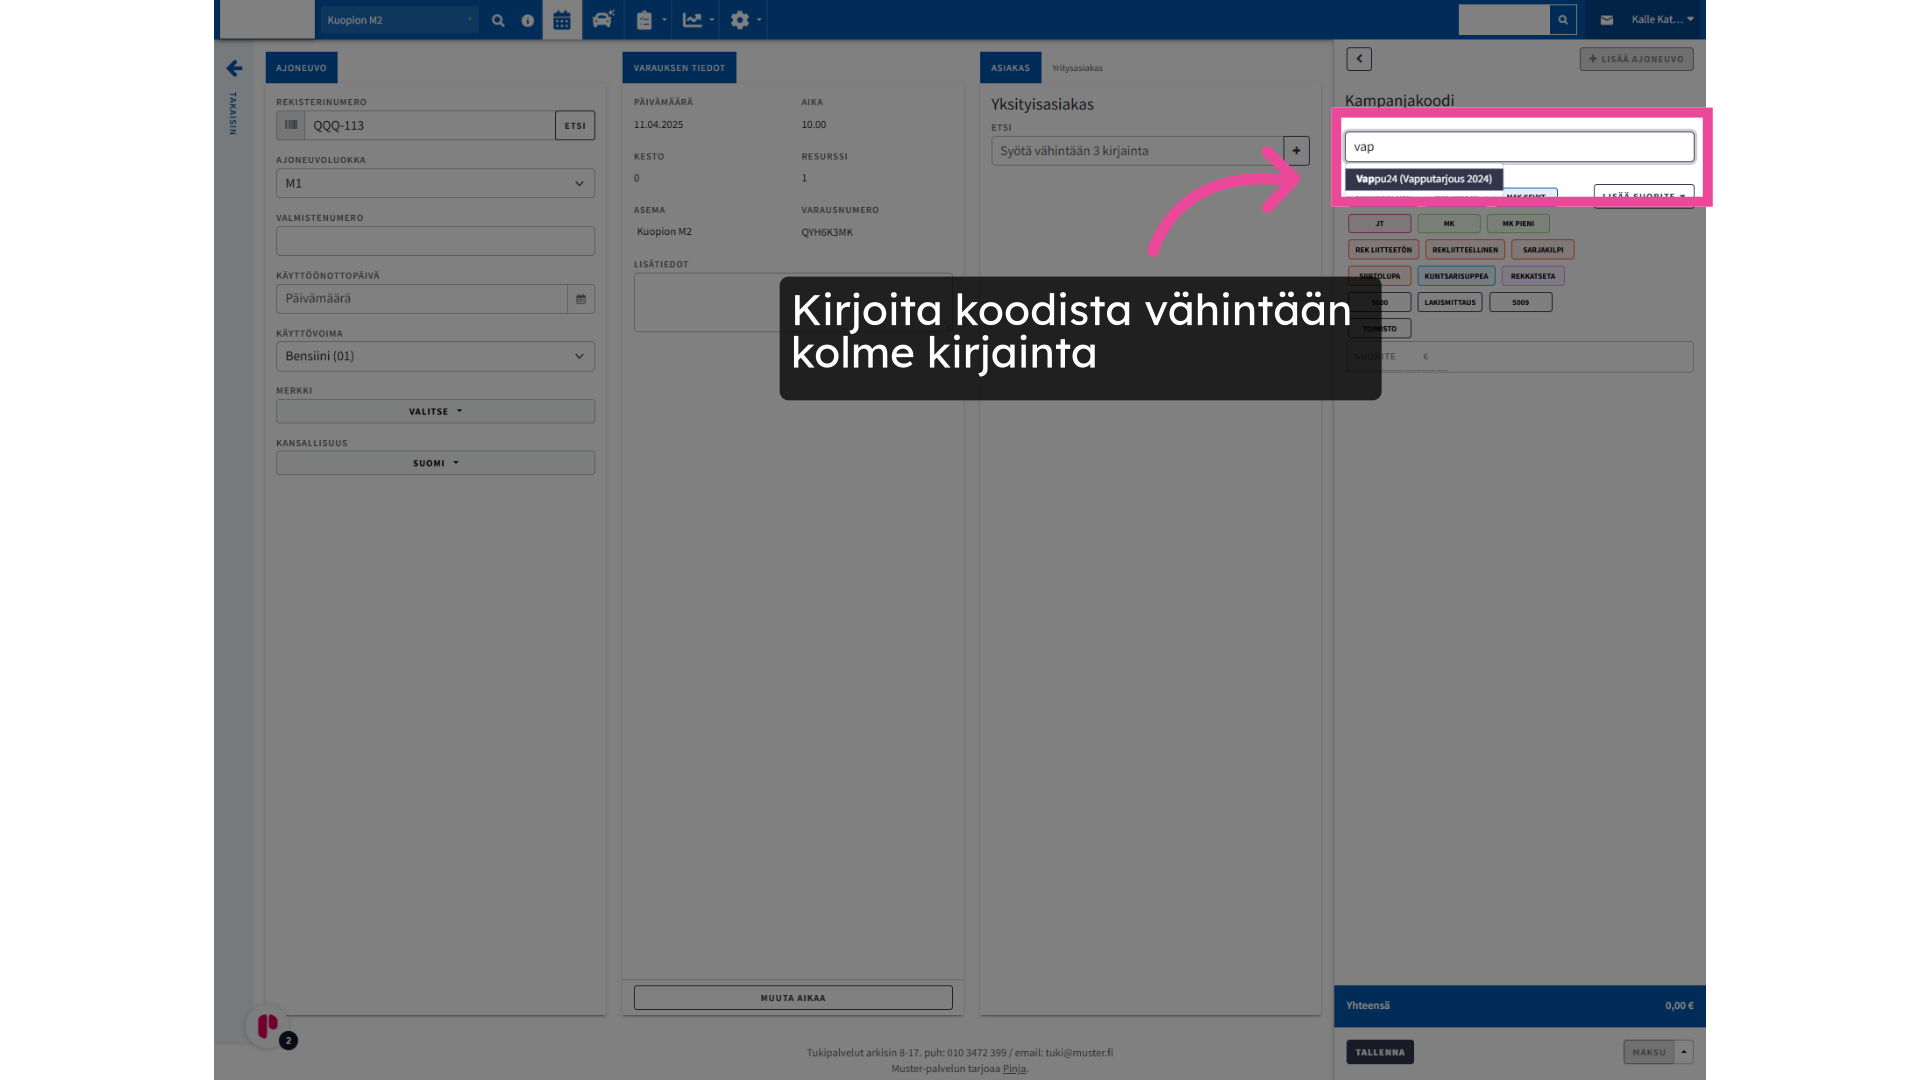Open the Merkki Valitse dropdown
This screenshot has height=1080, width=1920.
pos(435,411)
